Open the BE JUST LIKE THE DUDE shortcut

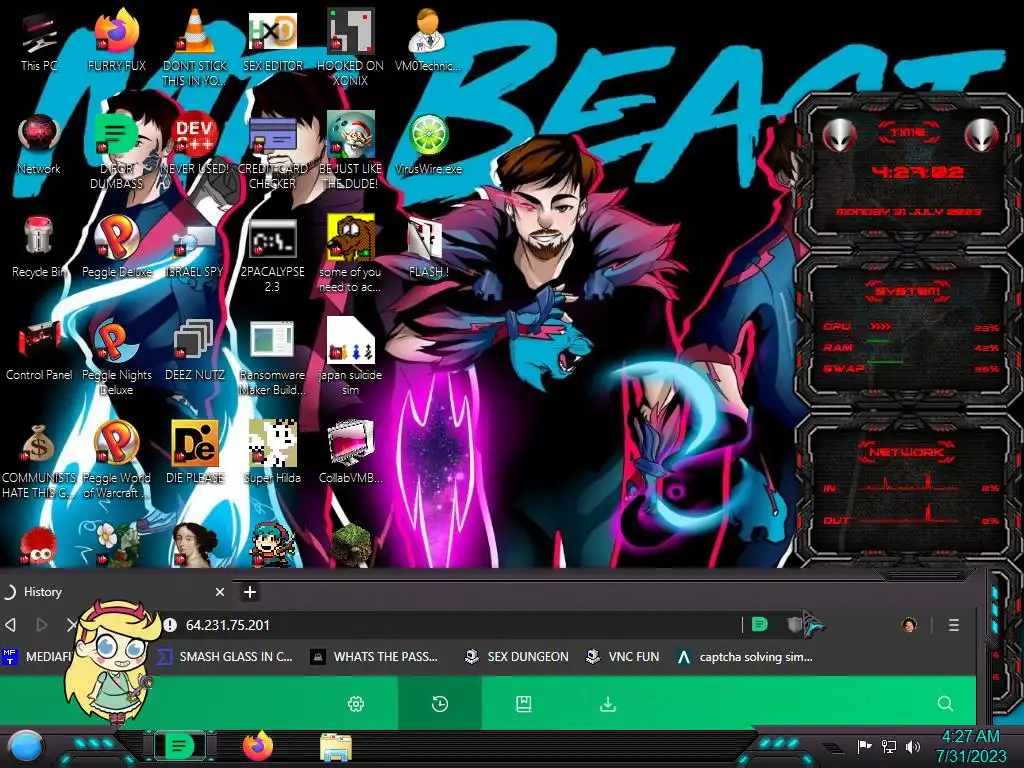pyautogui.click(x=350, y=150)
